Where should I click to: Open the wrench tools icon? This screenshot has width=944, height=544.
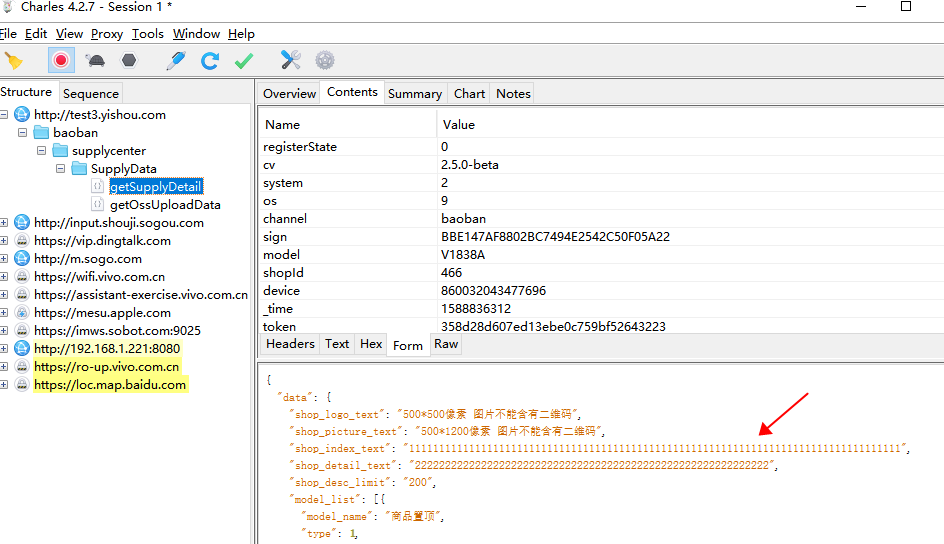point(290,60)
